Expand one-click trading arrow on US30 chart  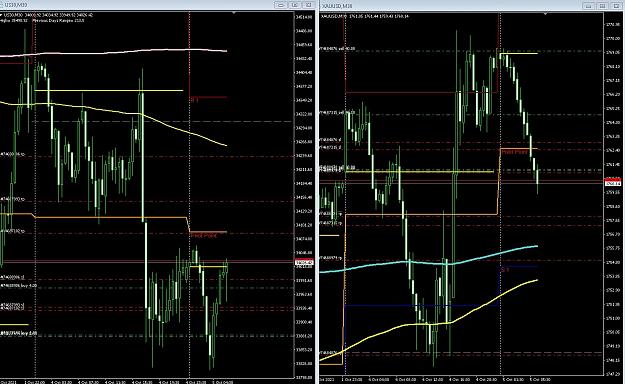click(x=1, y=15)
